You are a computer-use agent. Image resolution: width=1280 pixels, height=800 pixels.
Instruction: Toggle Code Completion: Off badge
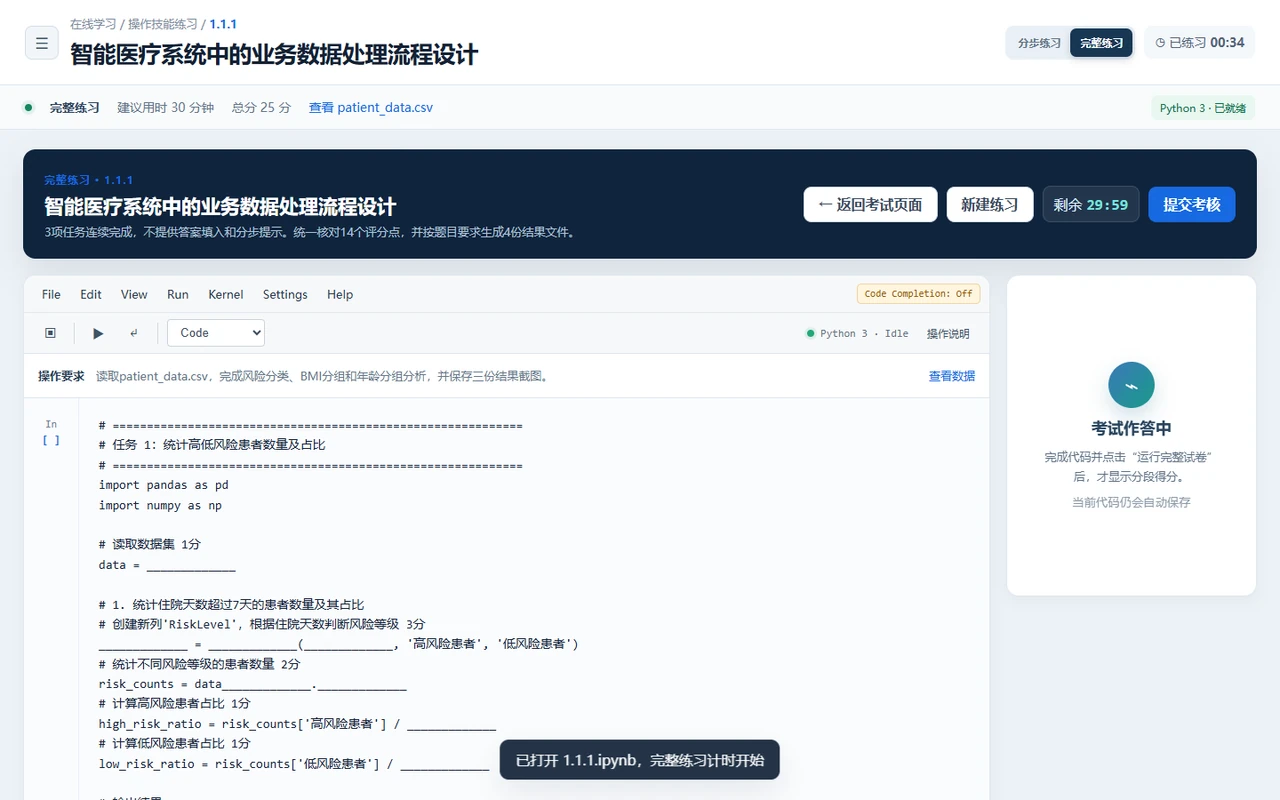click(x=918, y=294)
